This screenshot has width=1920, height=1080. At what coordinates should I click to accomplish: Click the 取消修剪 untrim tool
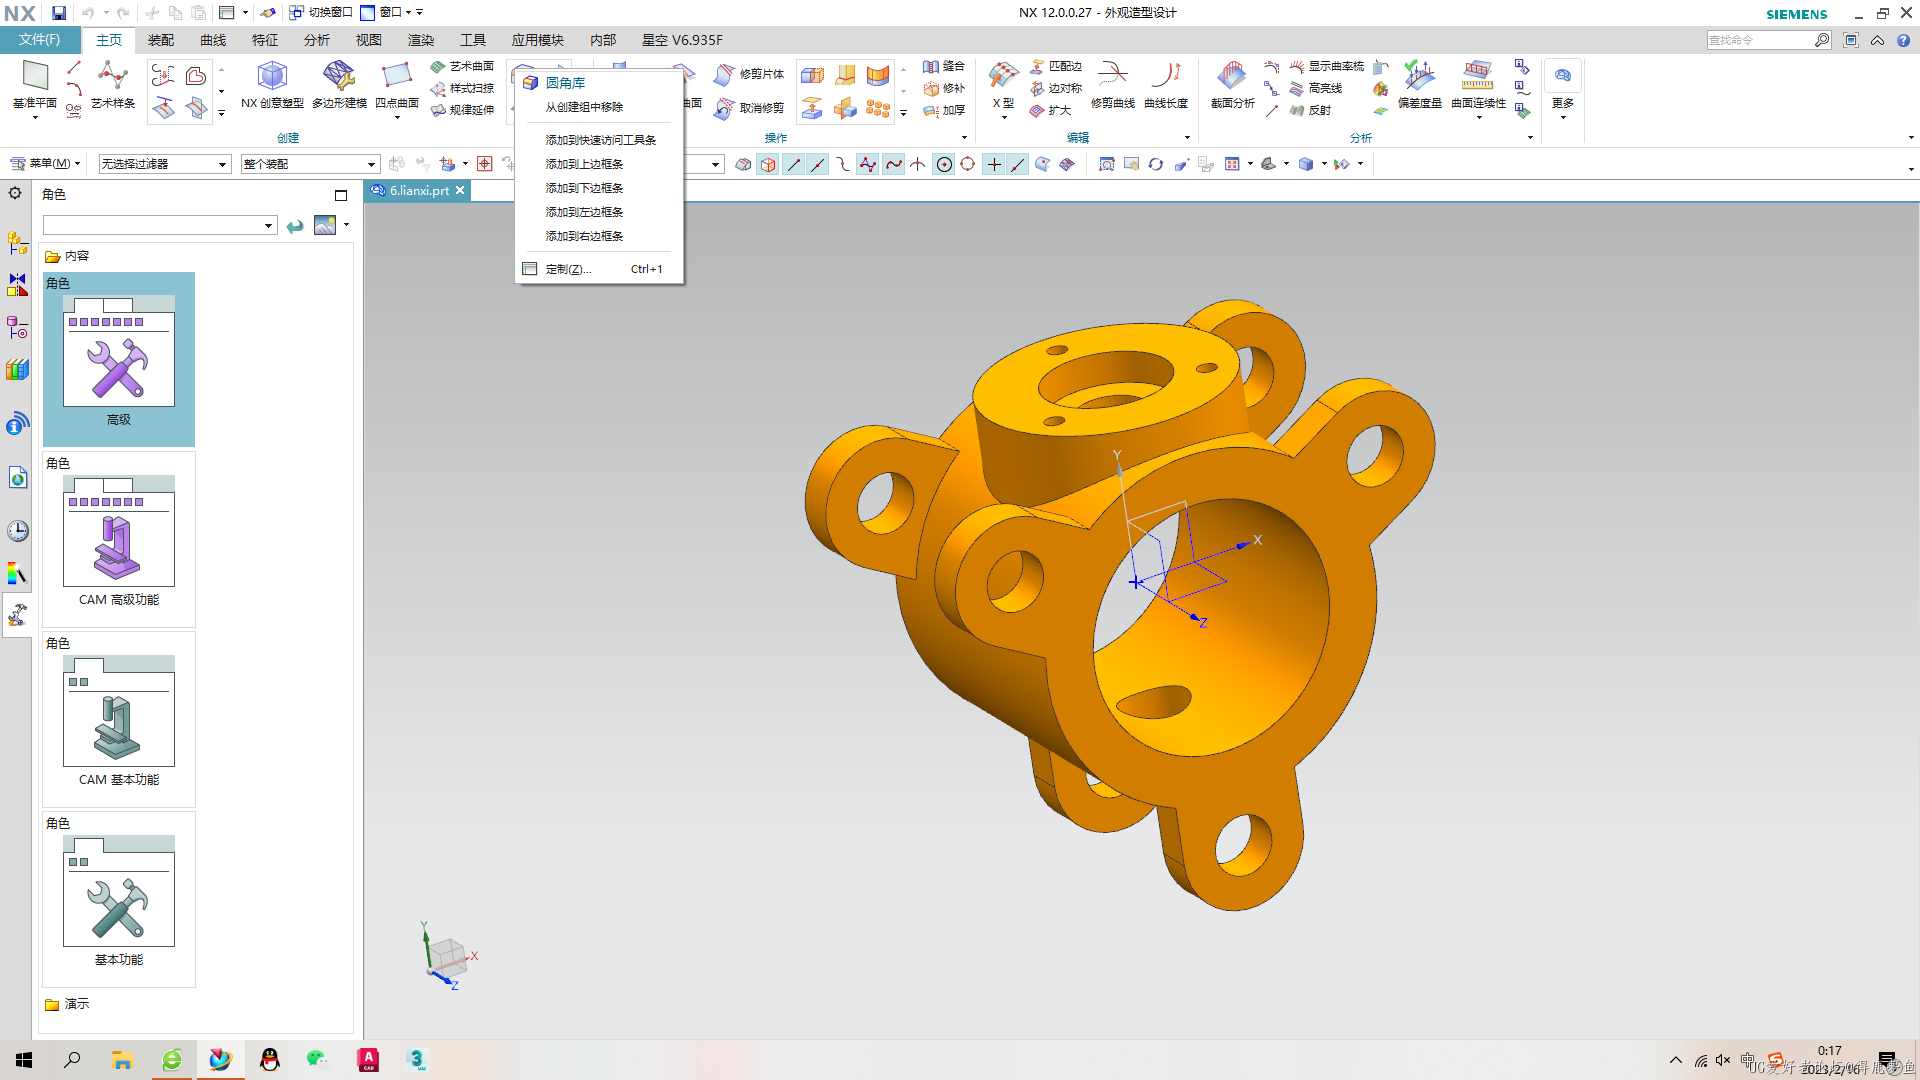[749, 108]
